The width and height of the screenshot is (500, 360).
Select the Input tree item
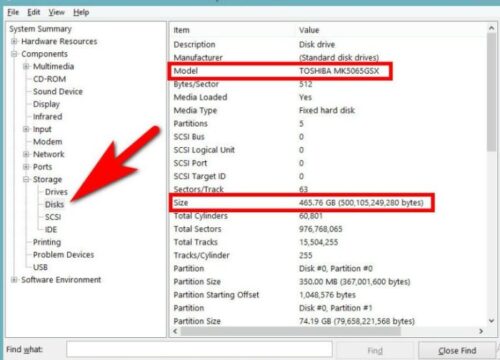pyautogui.click(x=42, y=129)
